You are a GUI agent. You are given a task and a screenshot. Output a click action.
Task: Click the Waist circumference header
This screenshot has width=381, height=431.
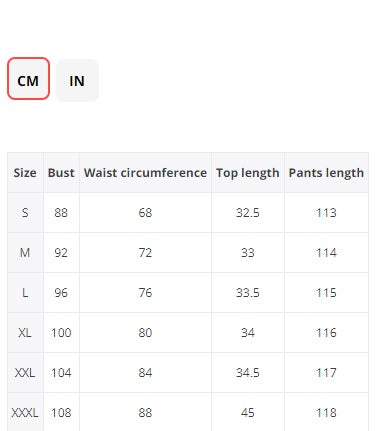point(145,173)
